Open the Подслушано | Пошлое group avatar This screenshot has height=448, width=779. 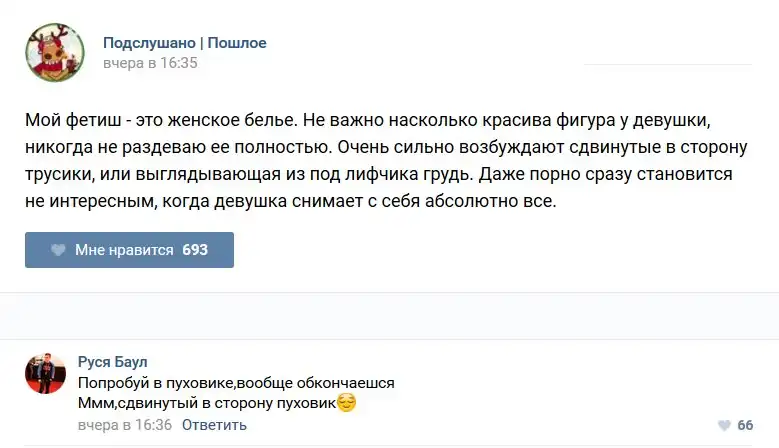pyautogui.click(x=55, y=53)
